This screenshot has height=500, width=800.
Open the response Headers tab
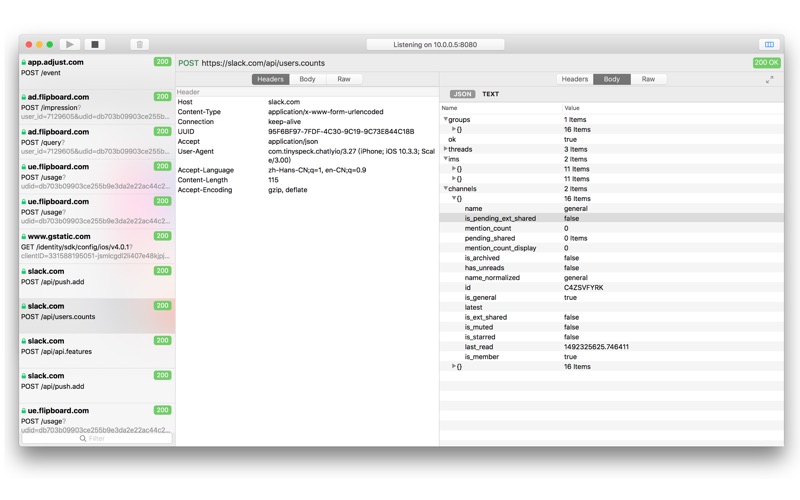575,79
